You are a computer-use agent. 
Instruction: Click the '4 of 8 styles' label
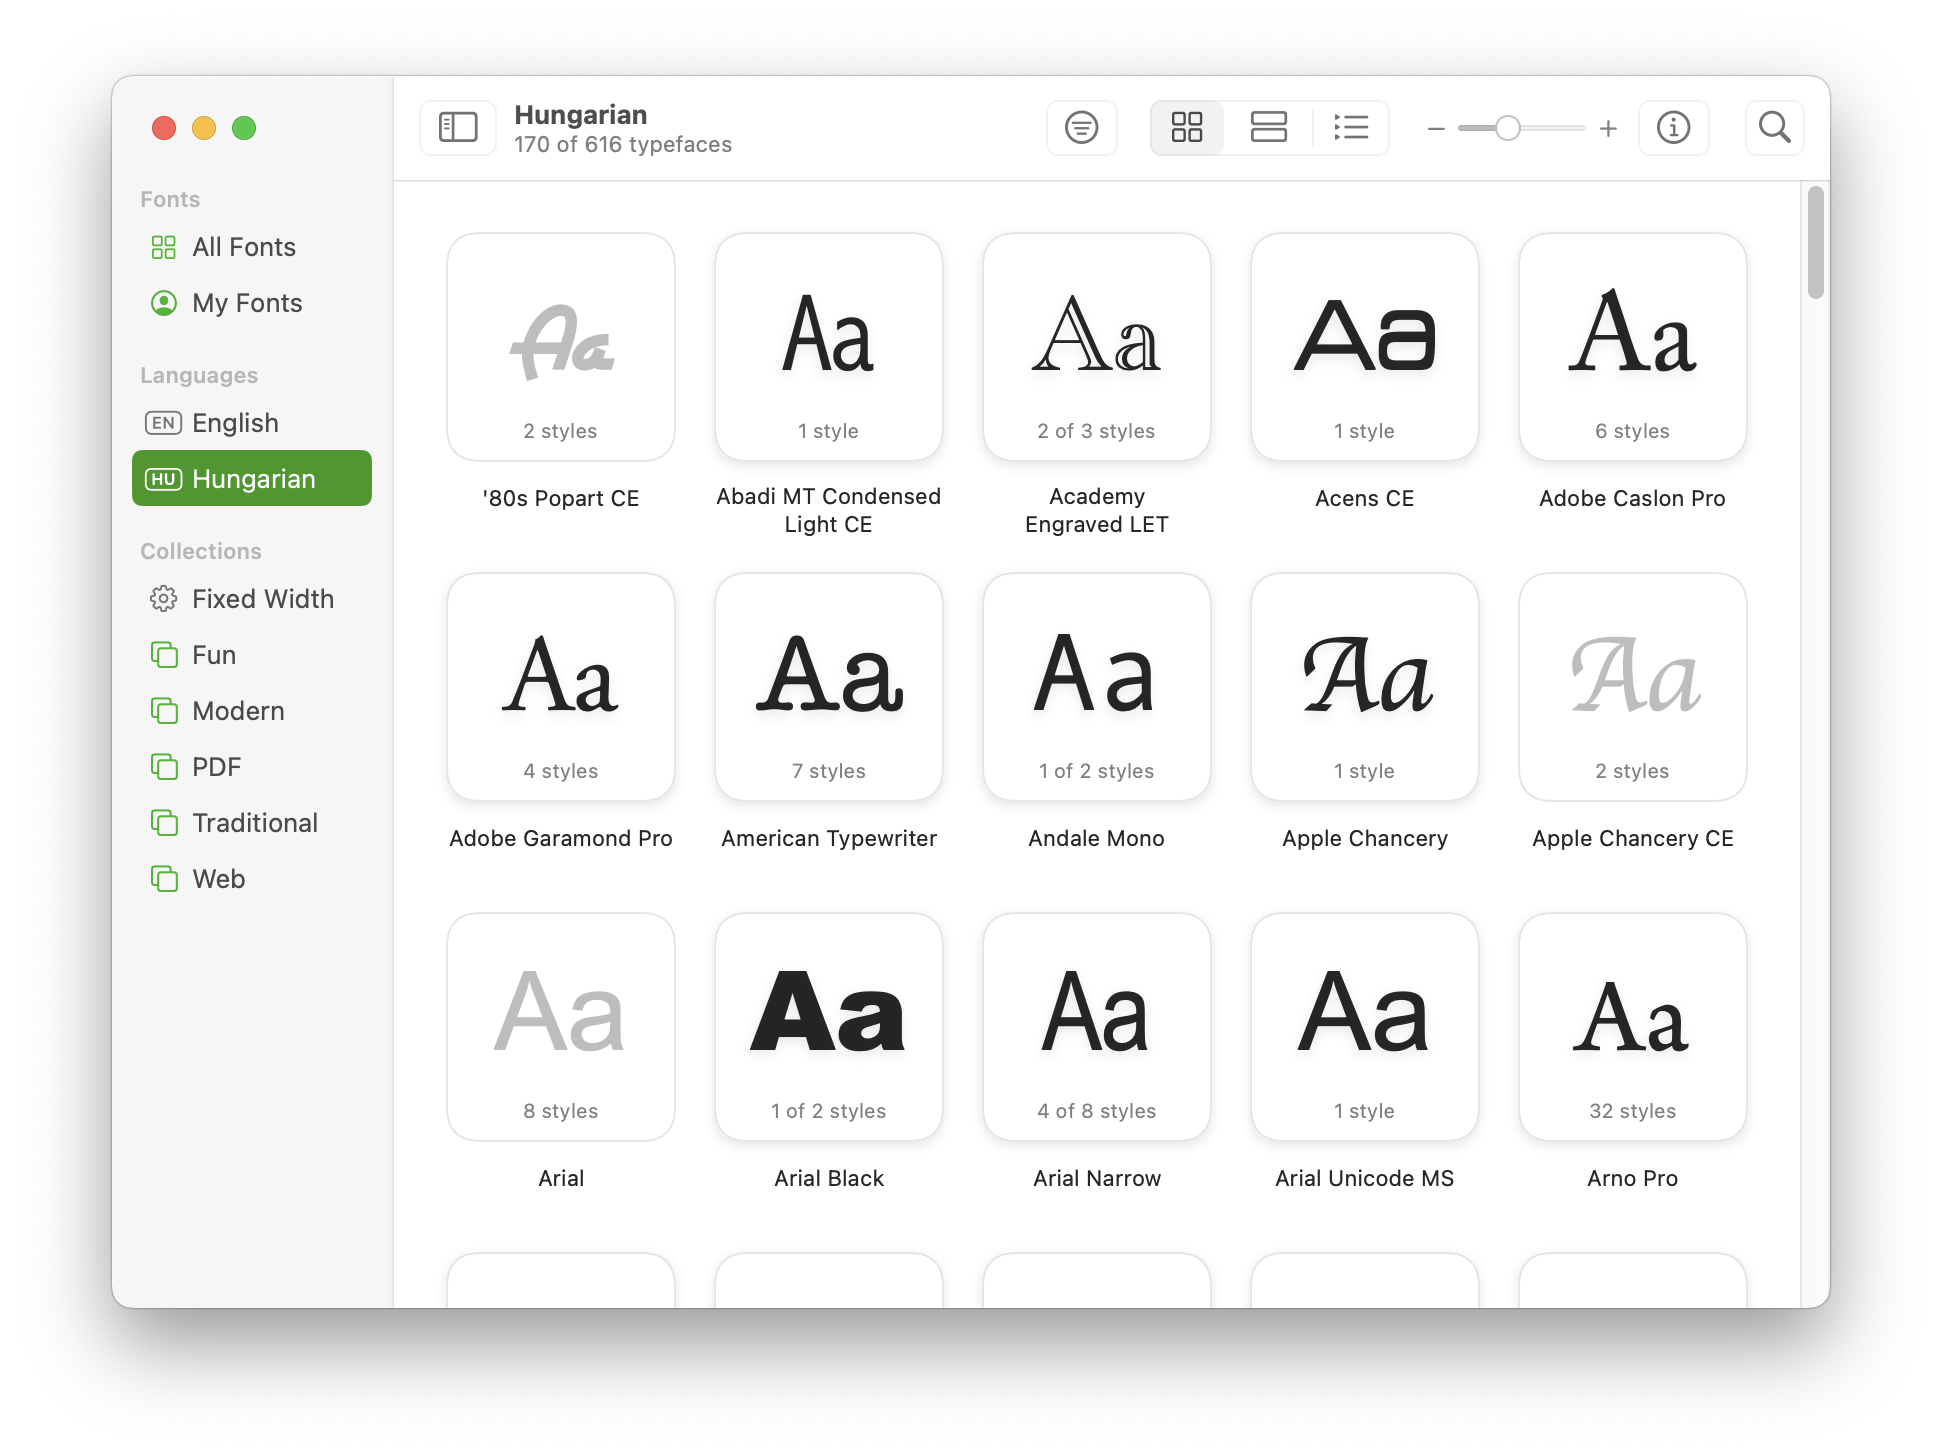click(x=1097, y=1111)
